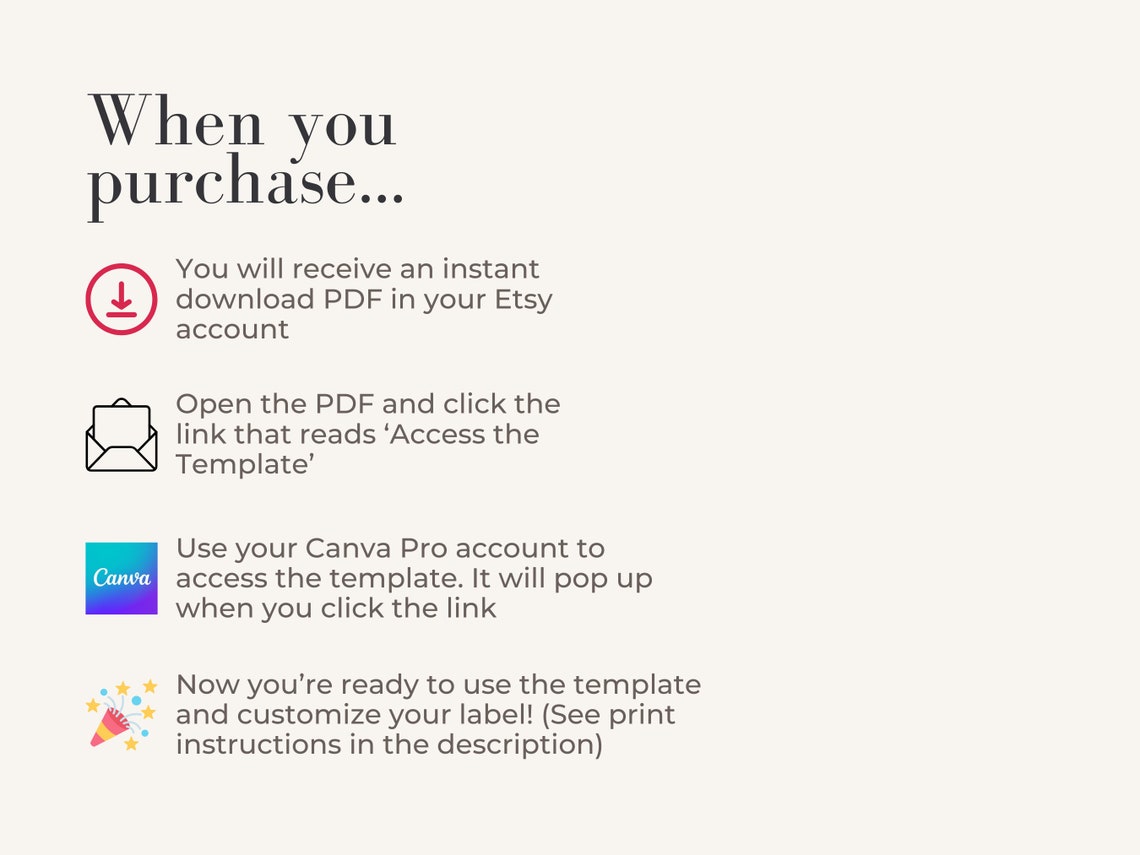The image size is (1140, 855).
Task: Click the word 'Template’' below envelope step
Action: point(245,465)
